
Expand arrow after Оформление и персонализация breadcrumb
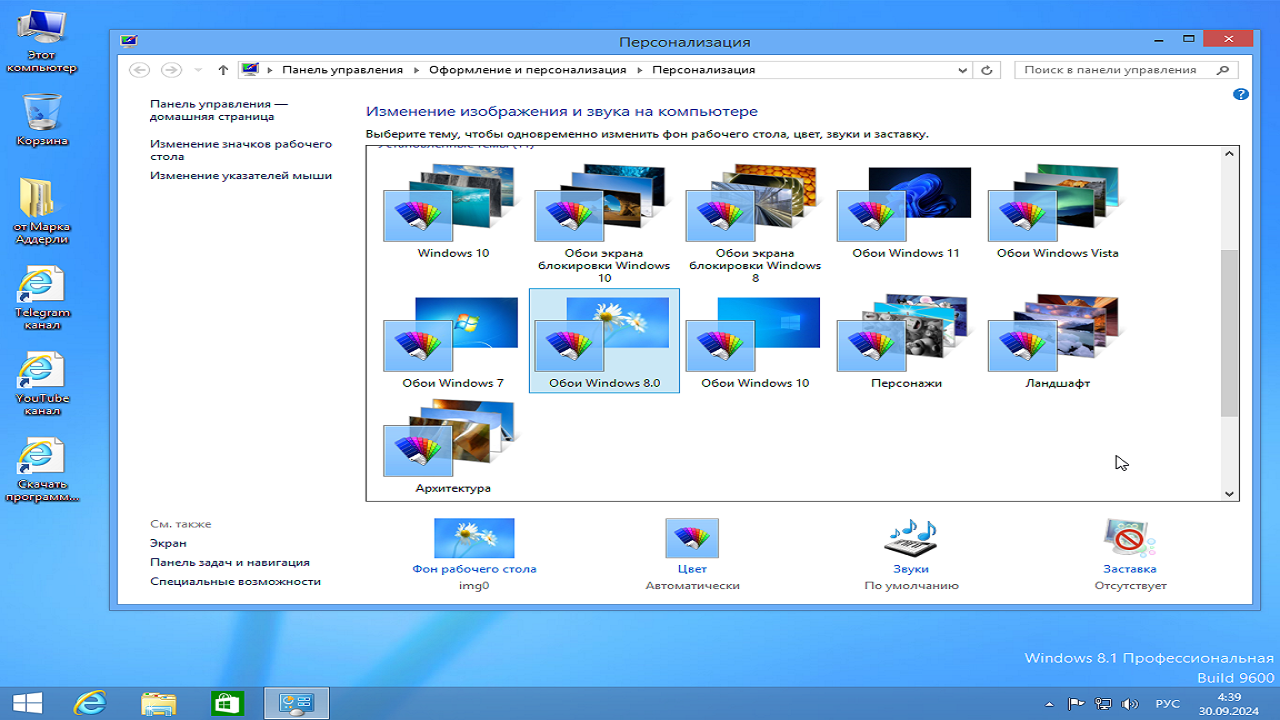point(639,70)
